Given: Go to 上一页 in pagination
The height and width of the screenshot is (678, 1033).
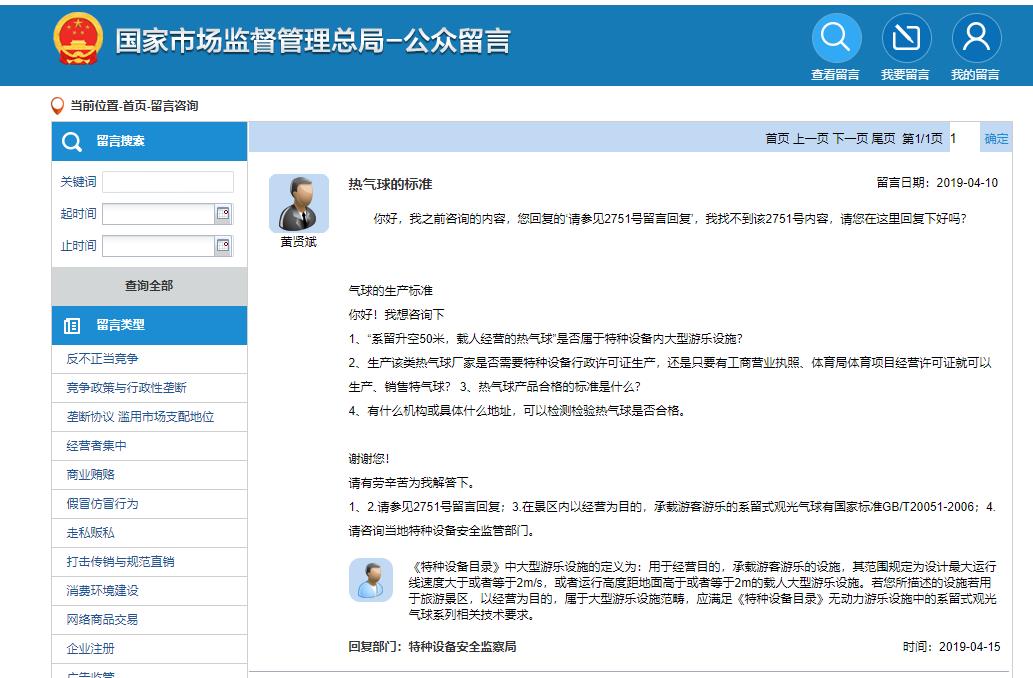Looking at the screenshot, I should coord(811,139).
